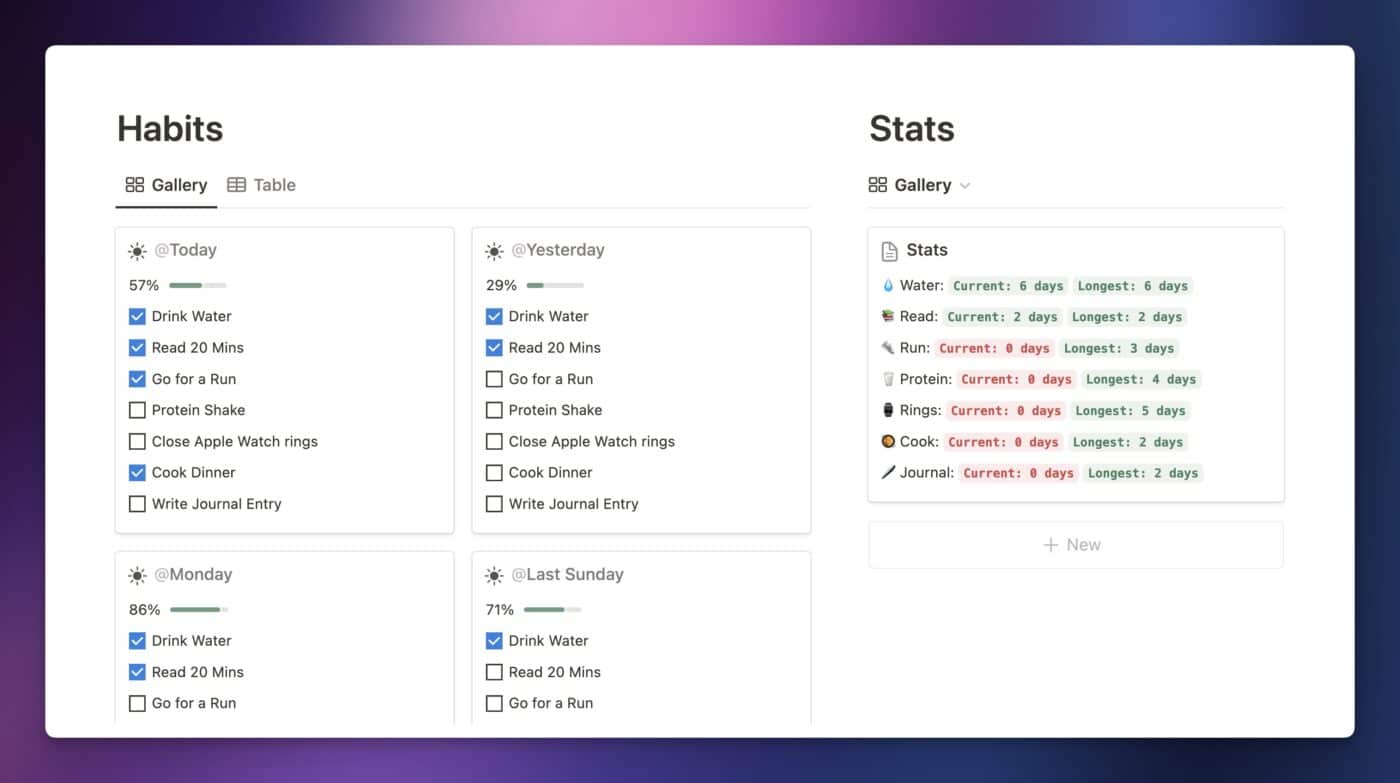
Task: Click the 57% progress bar on @Today
Action: coord(198,286)
